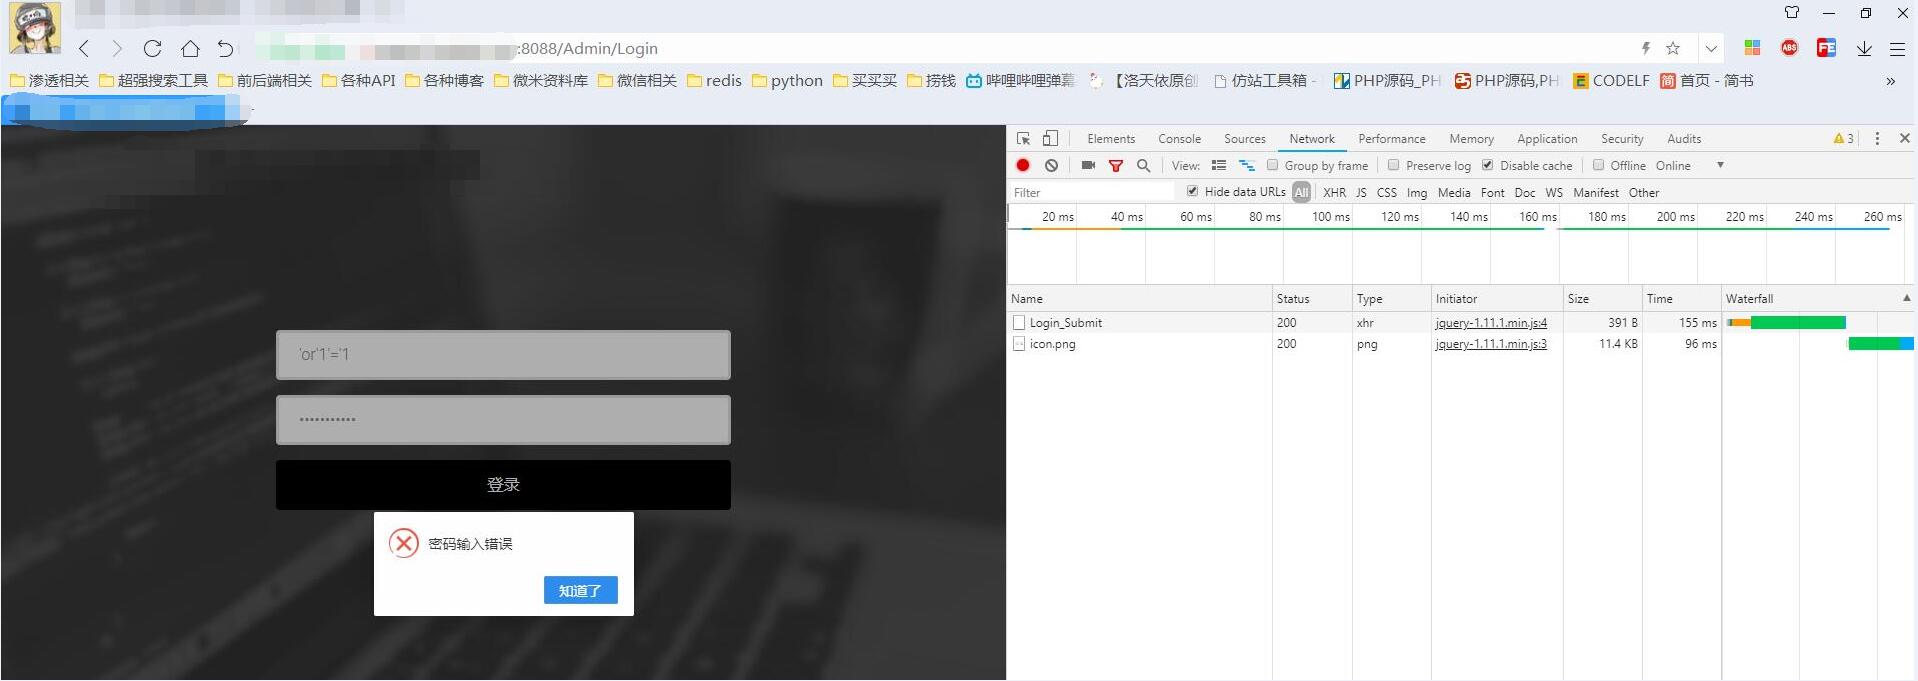Open DevTools three-dot customize menu
The image size is (1918, 681).
pyautogui.click(x=1877, y=139)
